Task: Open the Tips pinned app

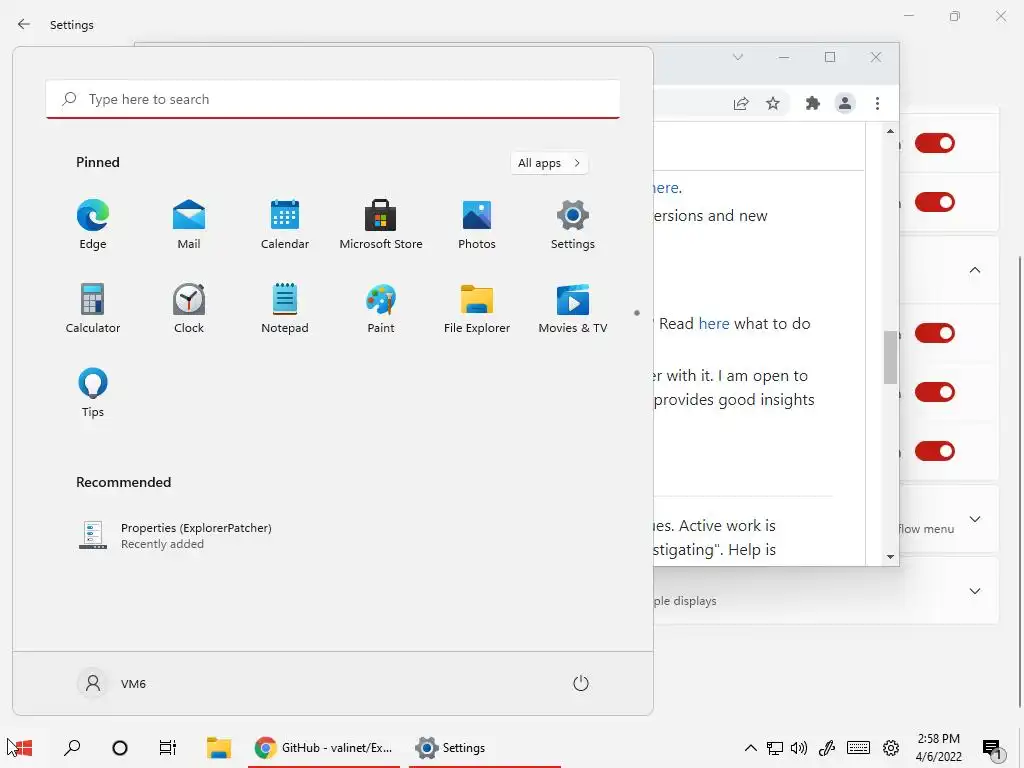Action: (x=93, y=392)
